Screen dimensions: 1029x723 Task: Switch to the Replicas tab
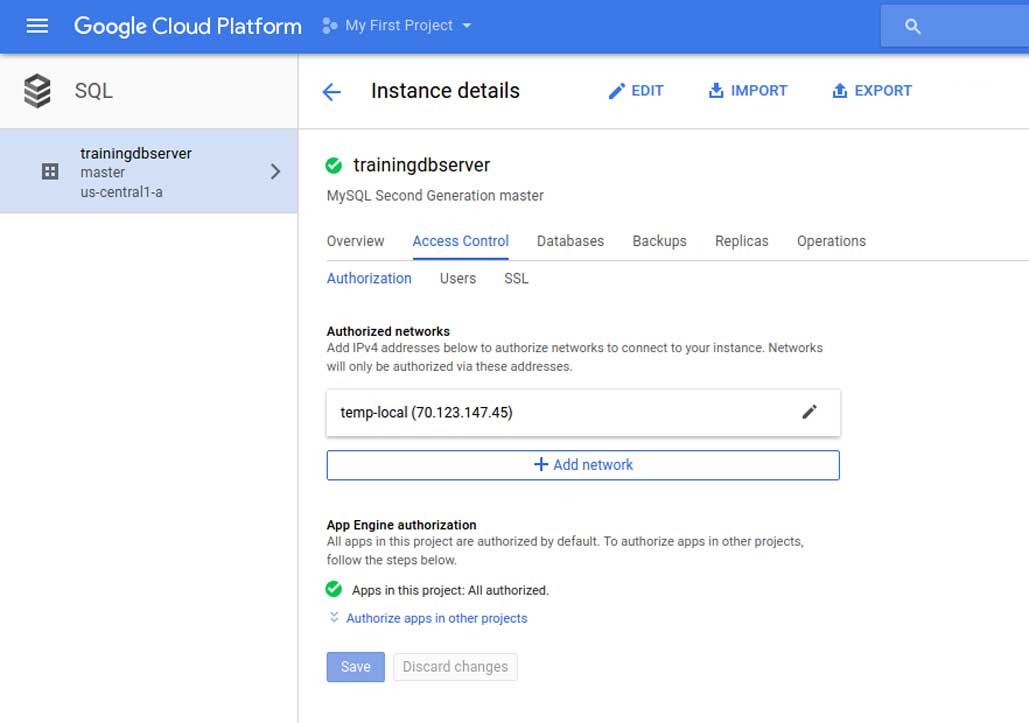pos(742,241)
